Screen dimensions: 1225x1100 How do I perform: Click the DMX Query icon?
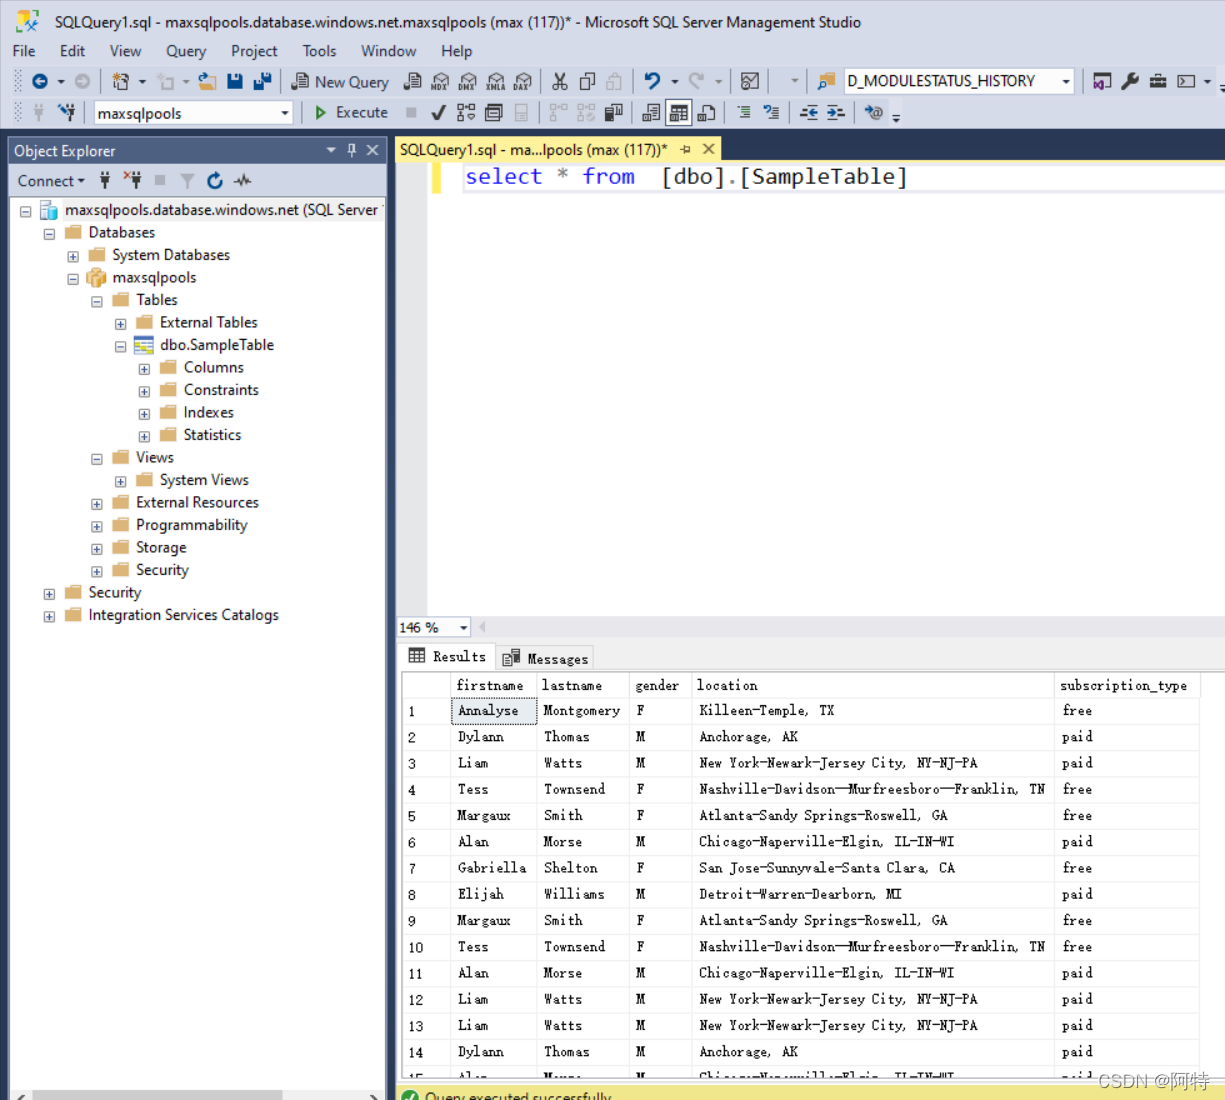point(468,81)
